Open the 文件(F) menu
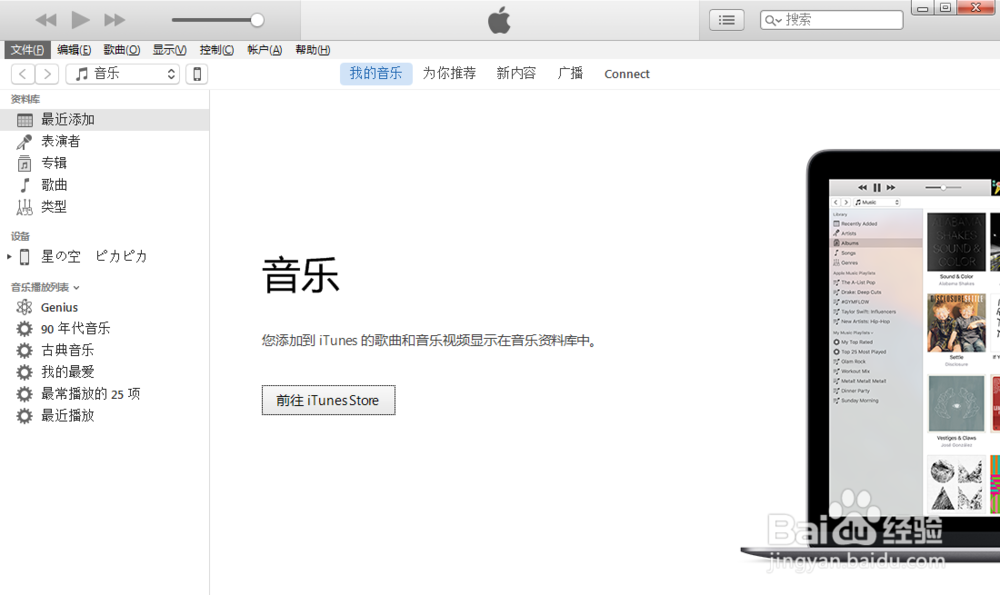The image size is (1000, 595). [27, 50]
